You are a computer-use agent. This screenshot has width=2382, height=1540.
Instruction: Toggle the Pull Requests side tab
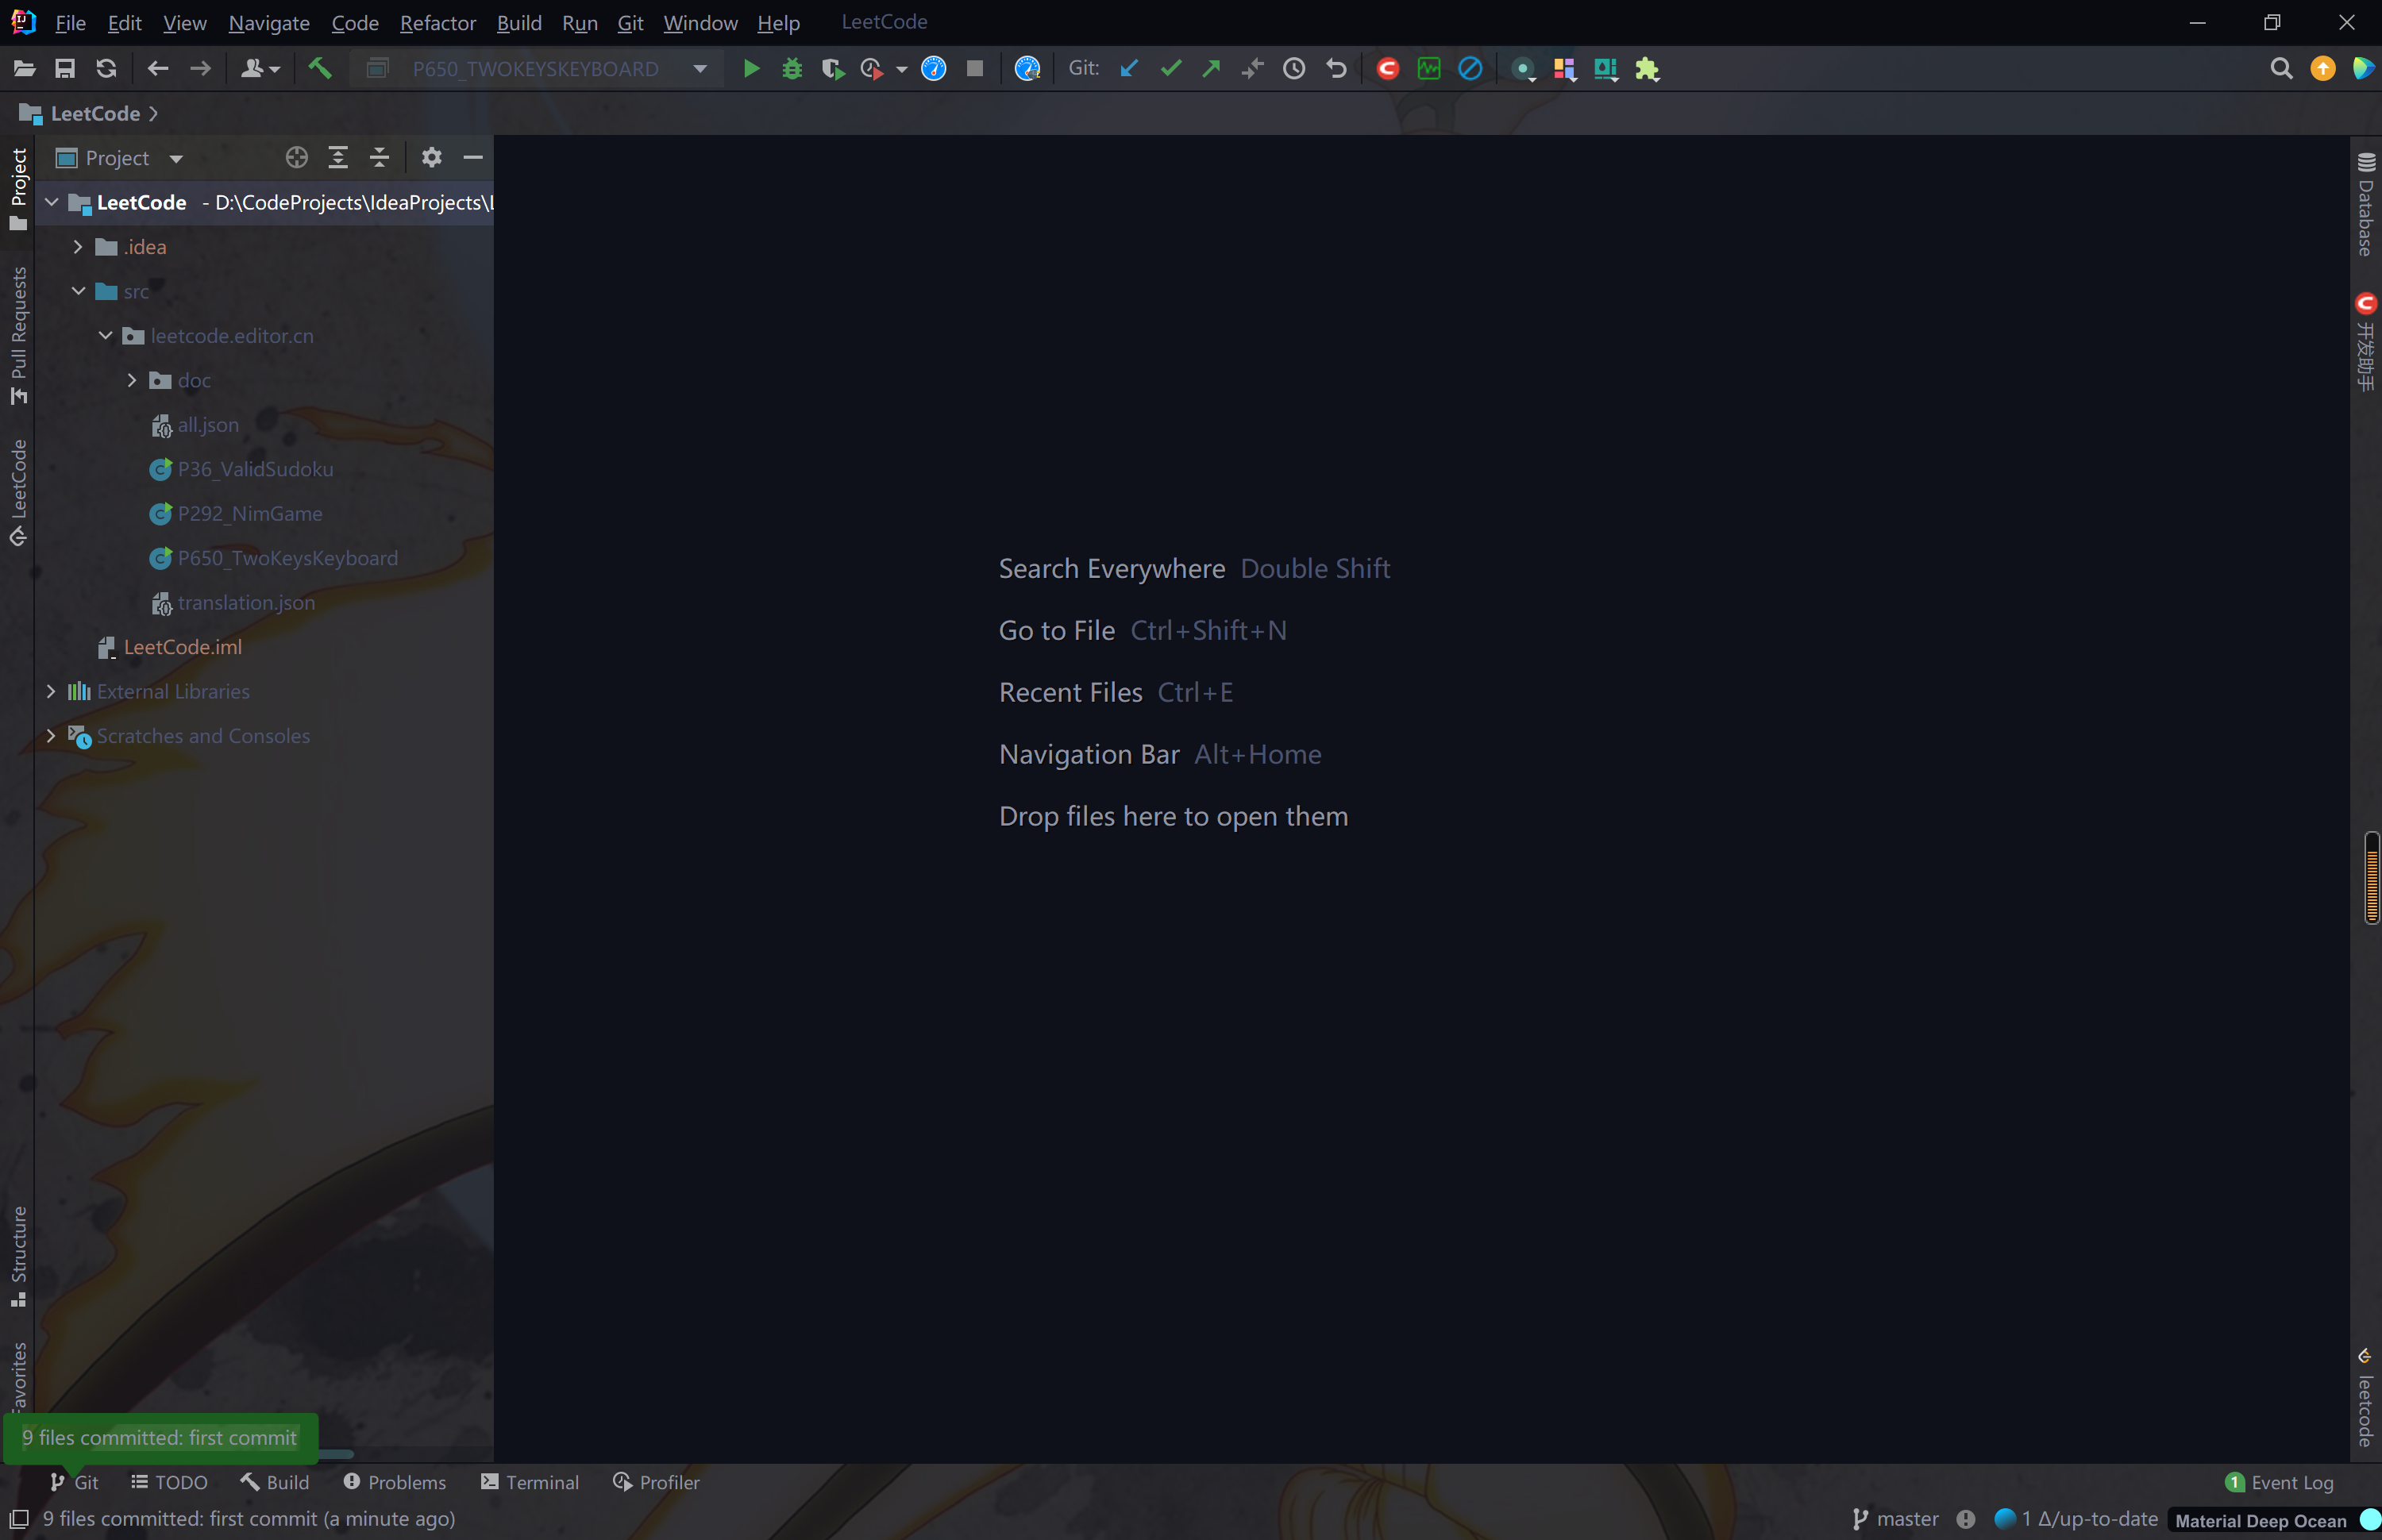click(x=18, y=335)
